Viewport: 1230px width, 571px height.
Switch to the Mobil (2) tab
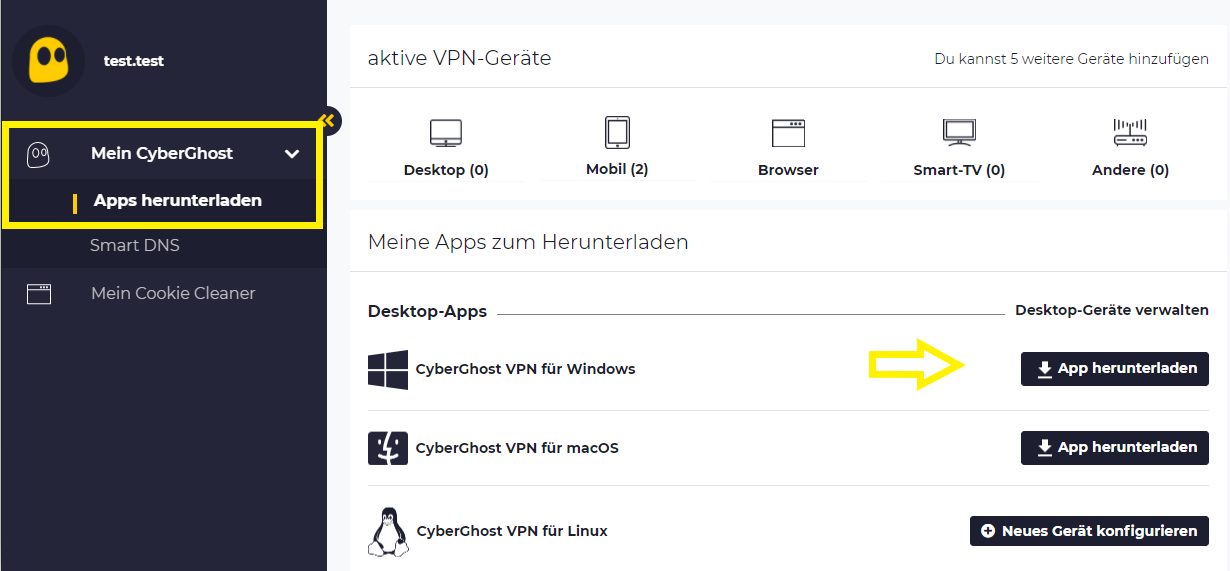tap(617, 169)
